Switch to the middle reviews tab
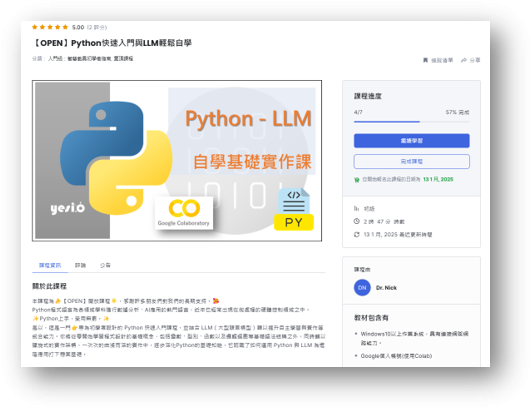Viewport: 531px width, 408px height. pyautogui.click(x=80, y=265)
